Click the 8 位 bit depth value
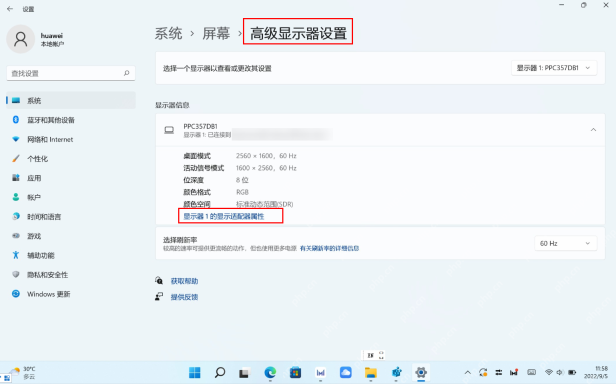 (242, 180)
